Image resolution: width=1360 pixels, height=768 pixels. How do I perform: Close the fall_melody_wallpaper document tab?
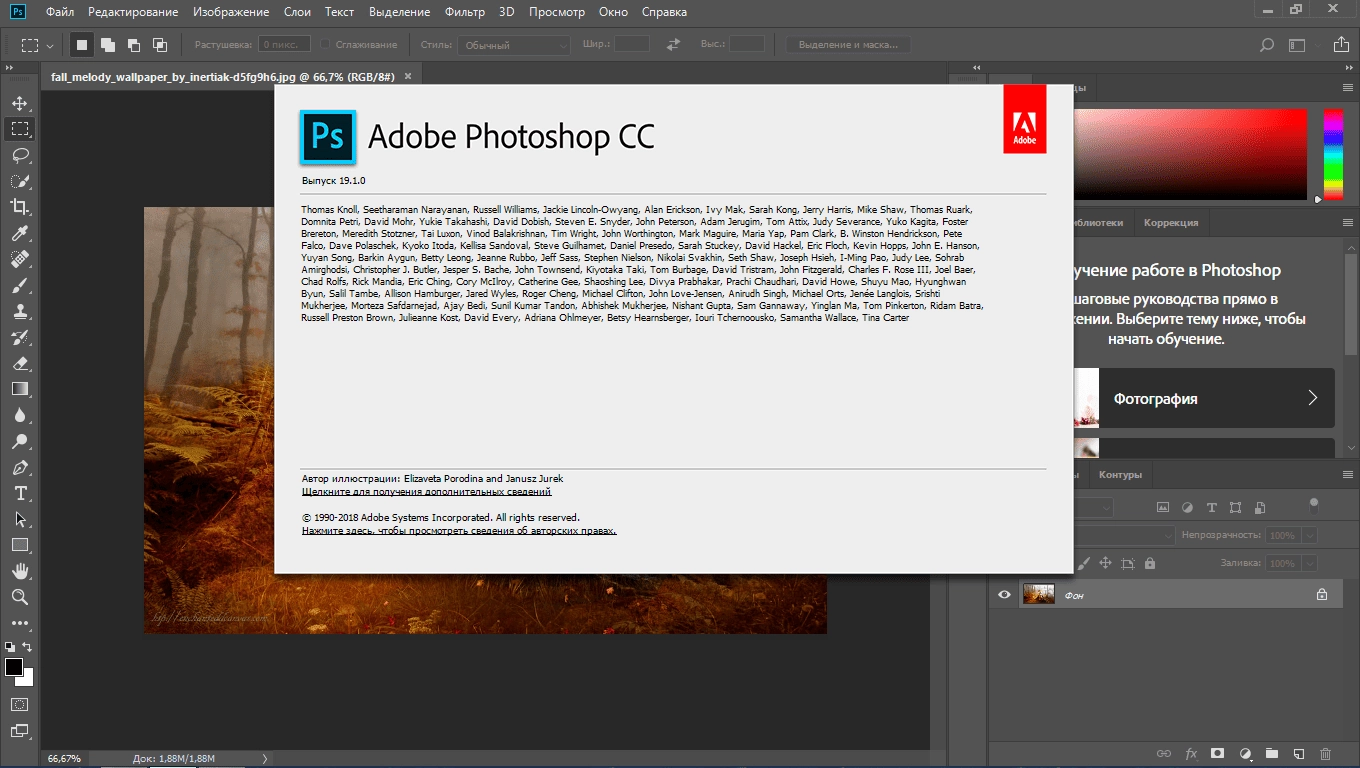[x=406, y=76]
